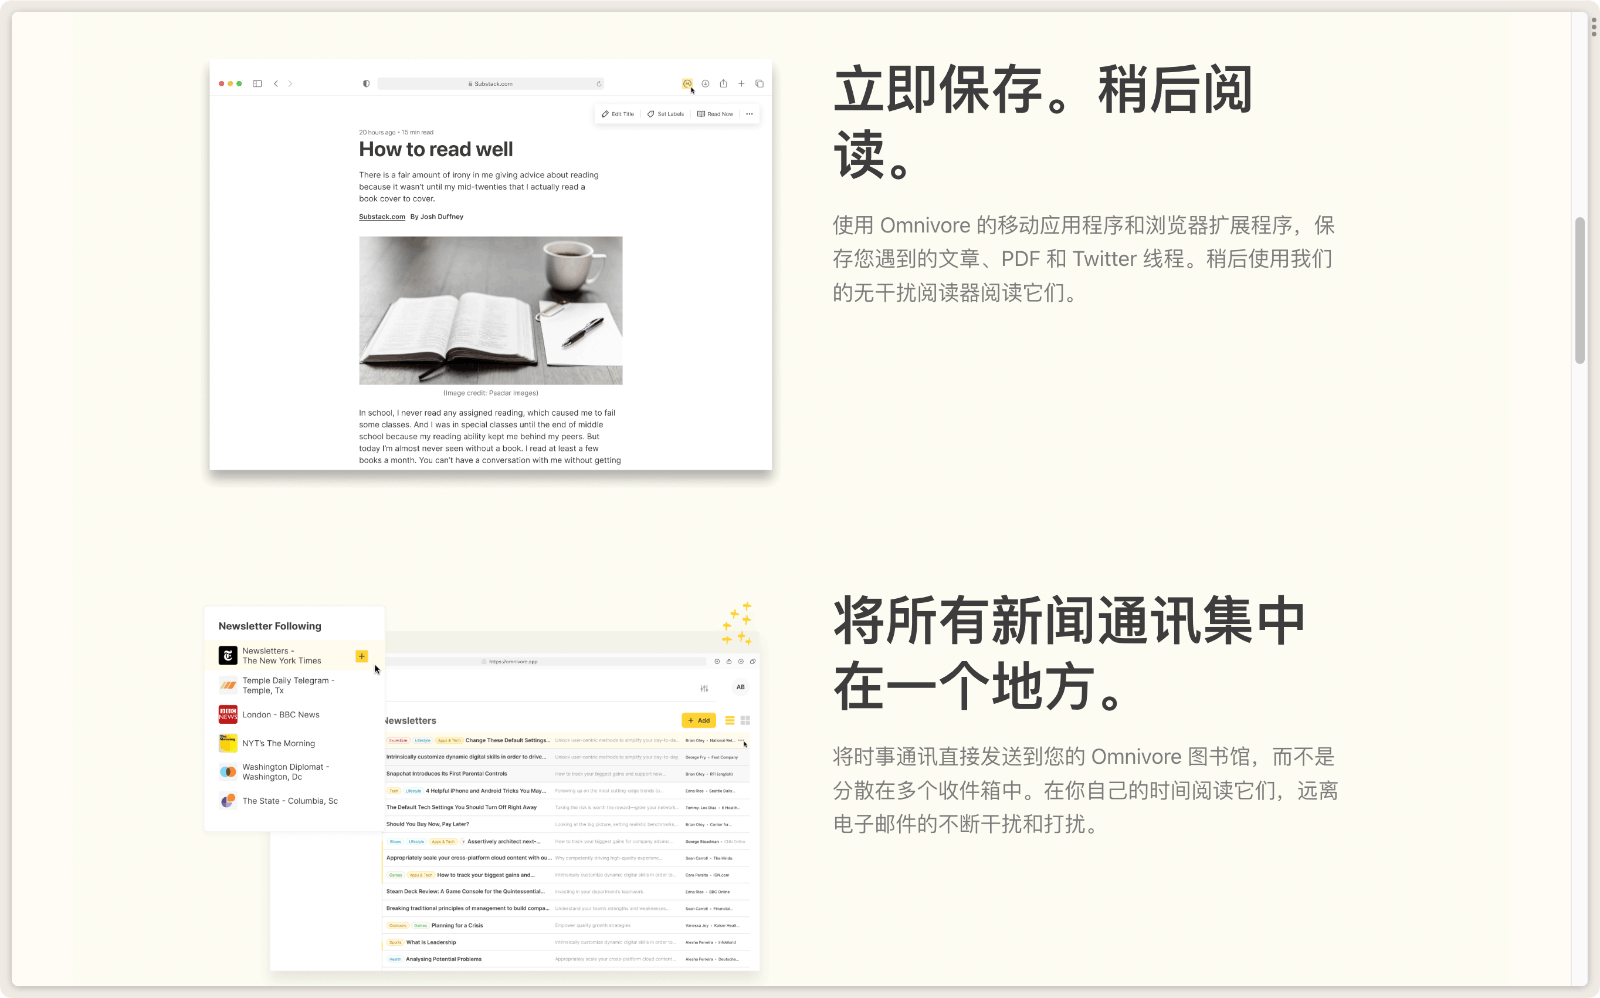This screenshot has width=1600, height=998.
Task: Toggle the sidebar with the Safari sidebar icon
Action: (257, 84)
